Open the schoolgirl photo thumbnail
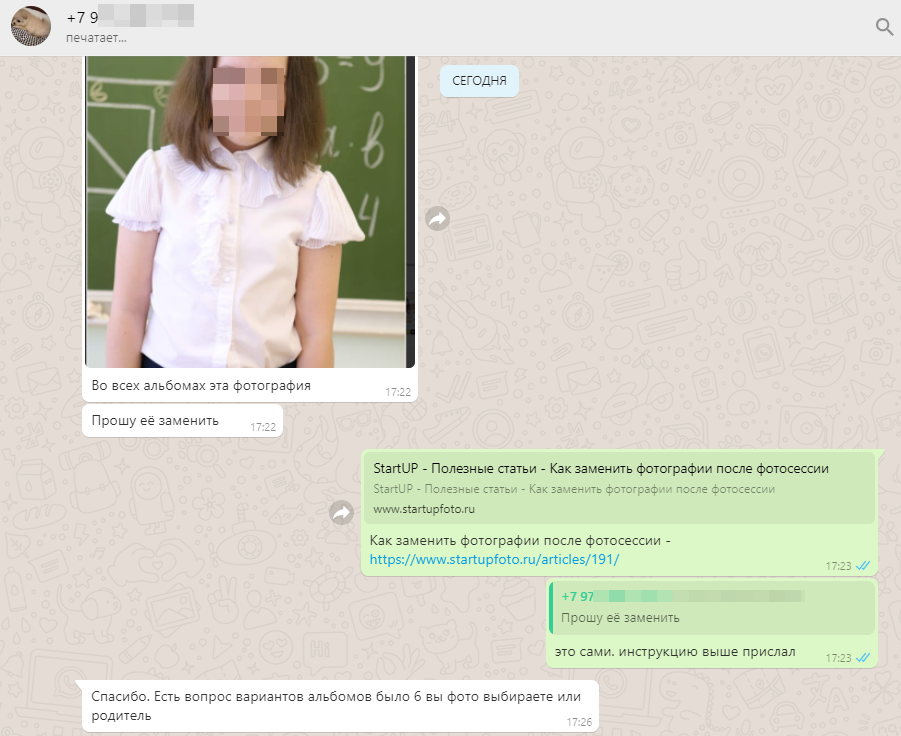The image size is (901, 736). 250,211
